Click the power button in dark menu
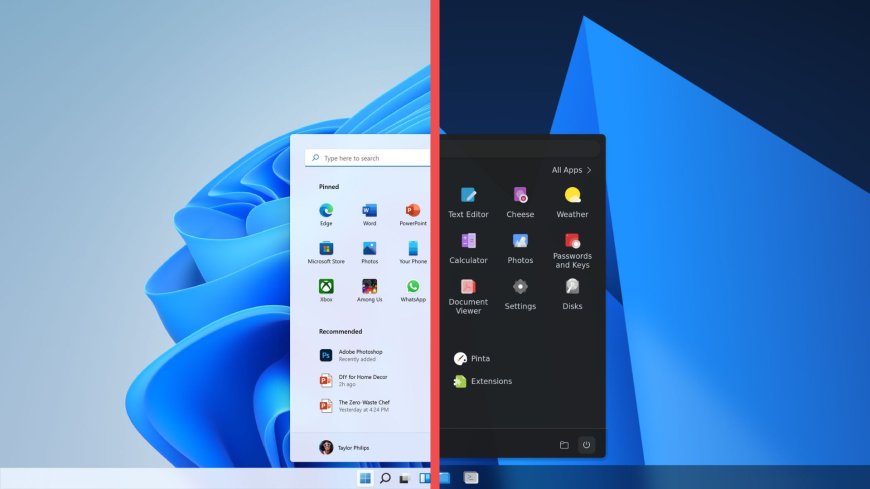This screenshot has width=870, height=489. [586, 445]
